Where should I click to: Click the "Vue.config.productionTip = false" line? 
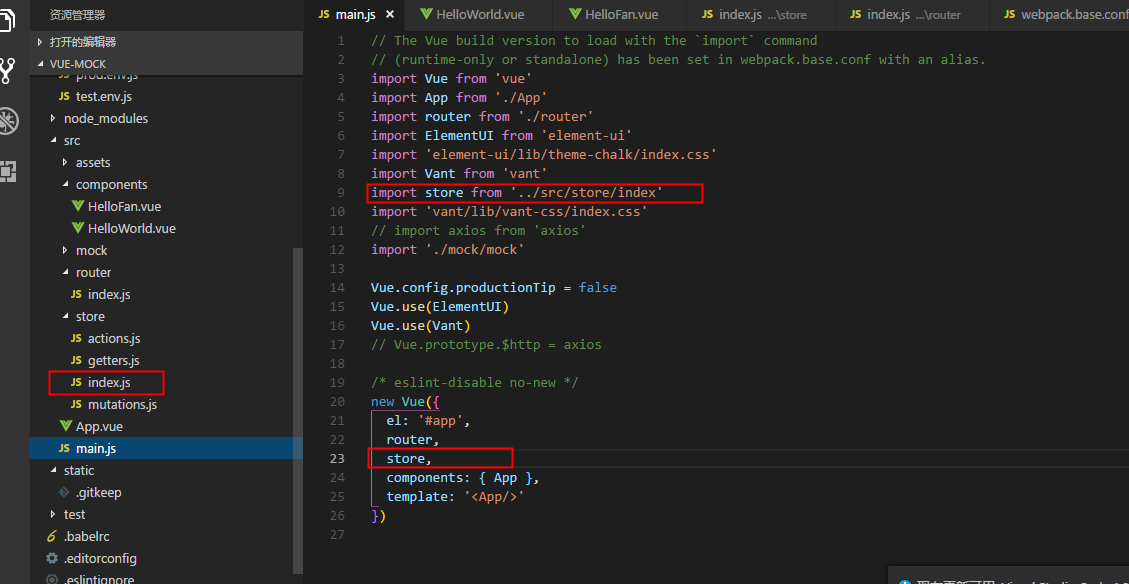(x=494, y=287)
